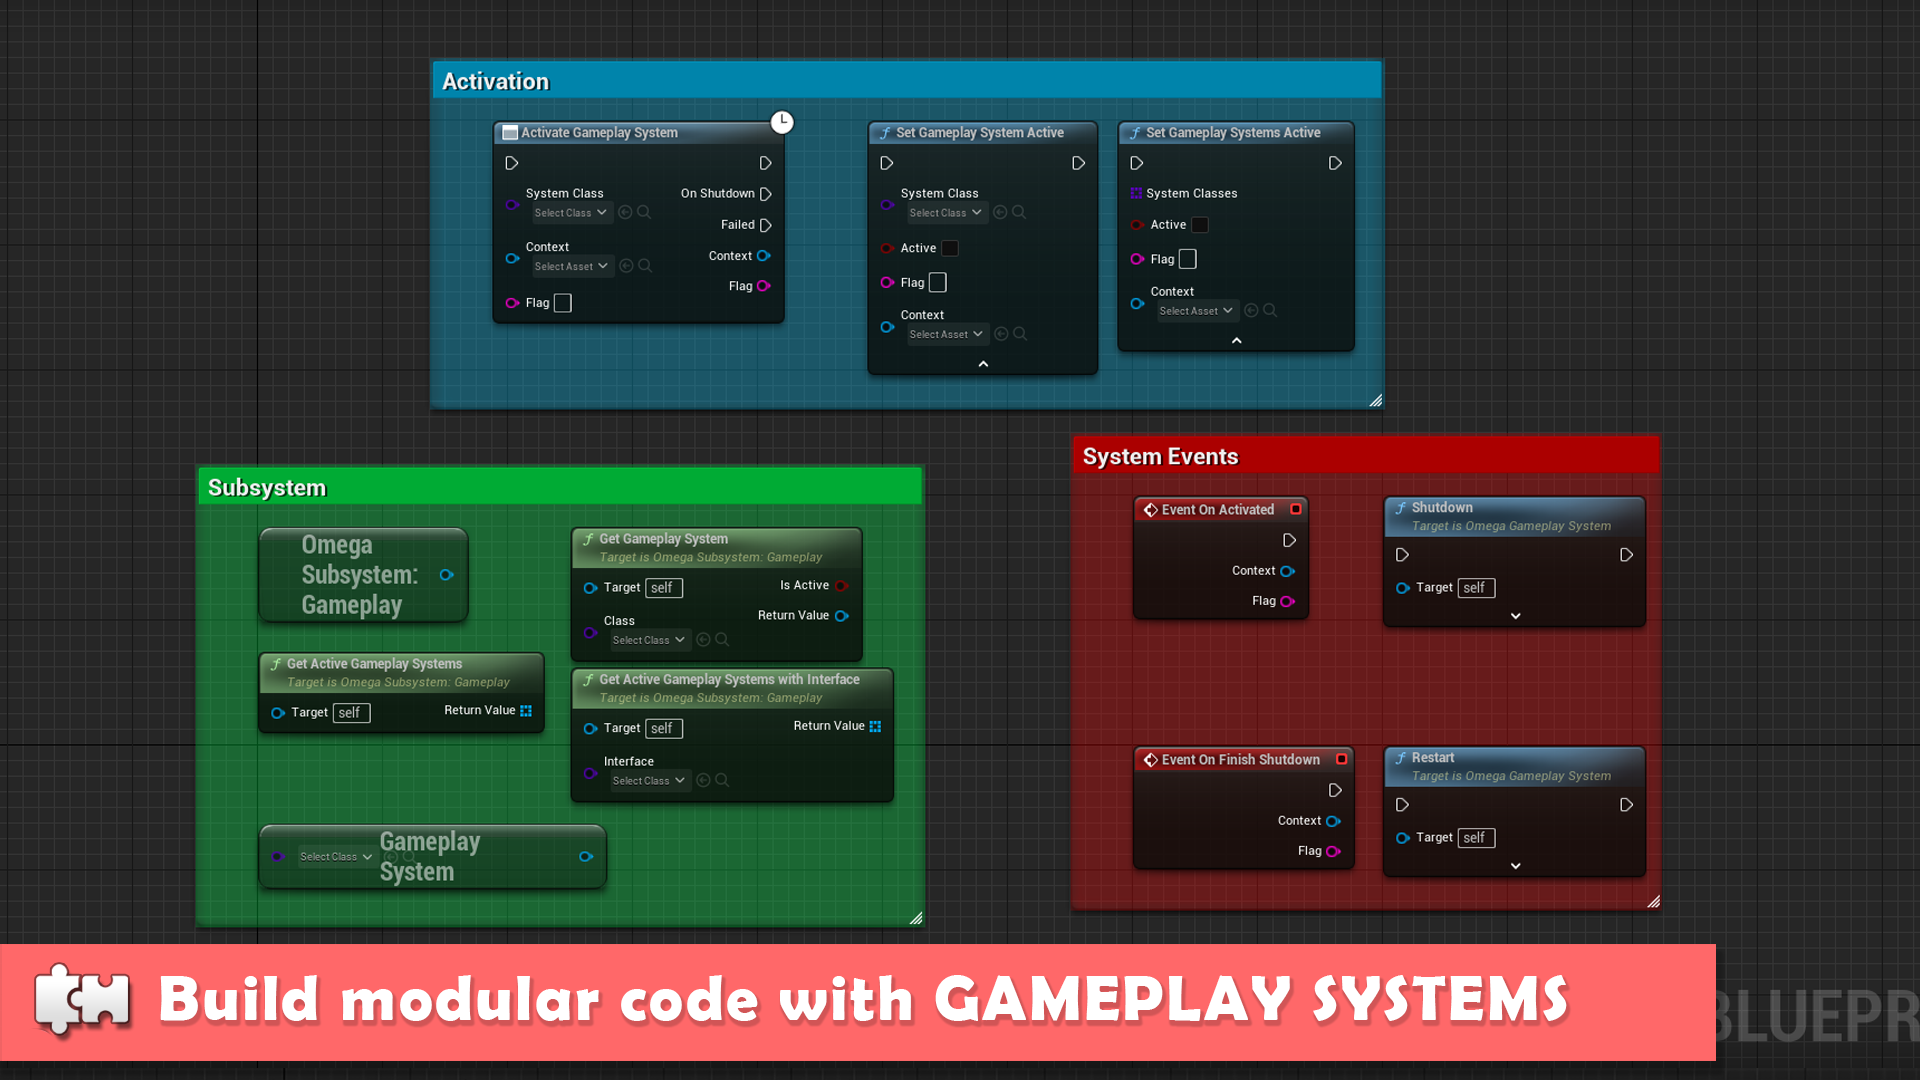Select the System Events comment title

(1160, 457)
